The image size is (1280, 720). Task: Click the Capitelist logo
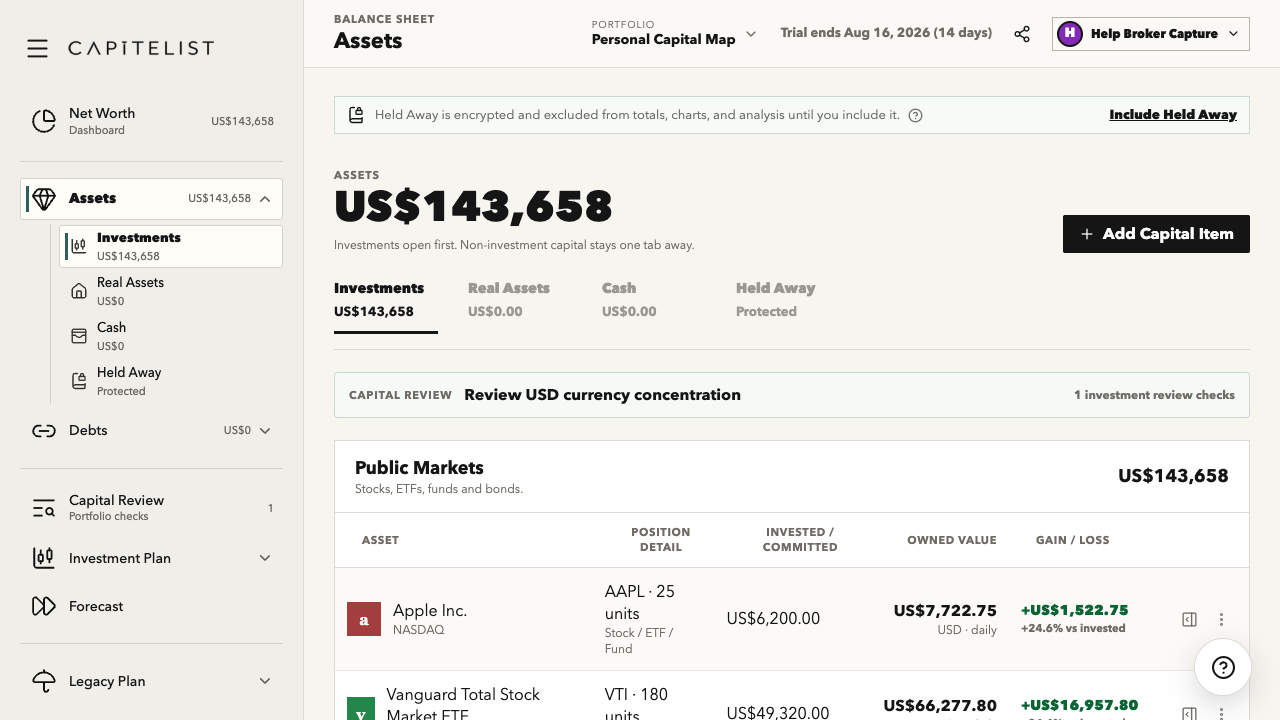pyautogui.click(x=141, y=48)
